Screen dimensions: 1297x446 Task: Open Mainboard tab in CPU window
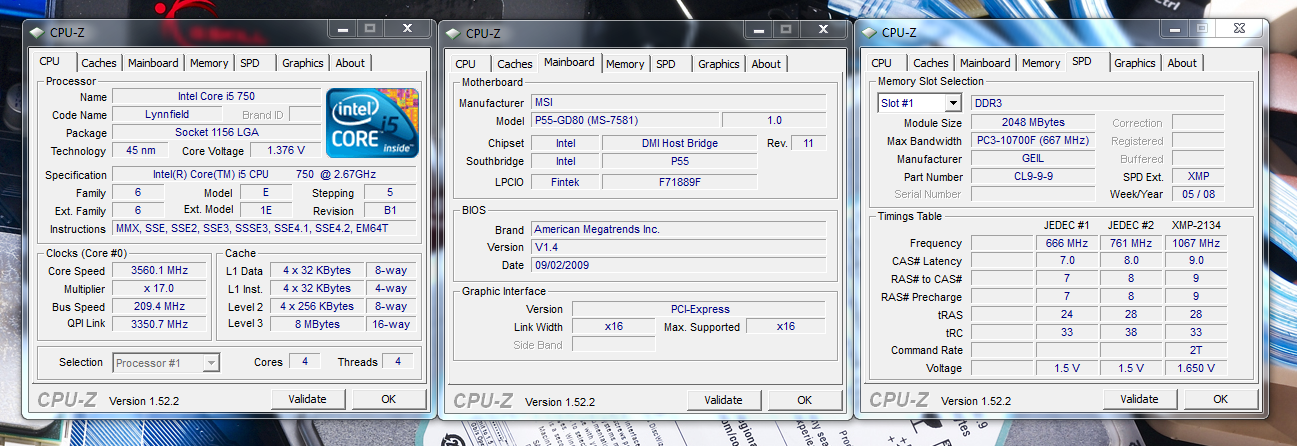153,63
